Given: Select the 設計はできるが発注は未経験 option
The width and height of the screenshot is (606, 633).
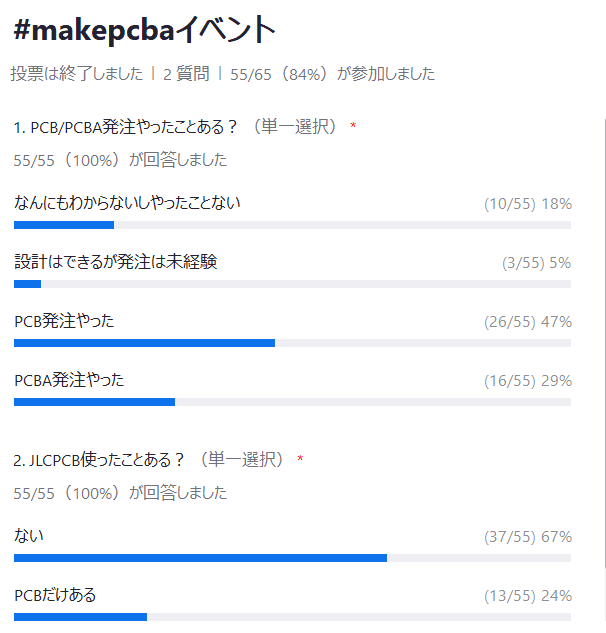Looking at the screenshot, I should 115,262.
